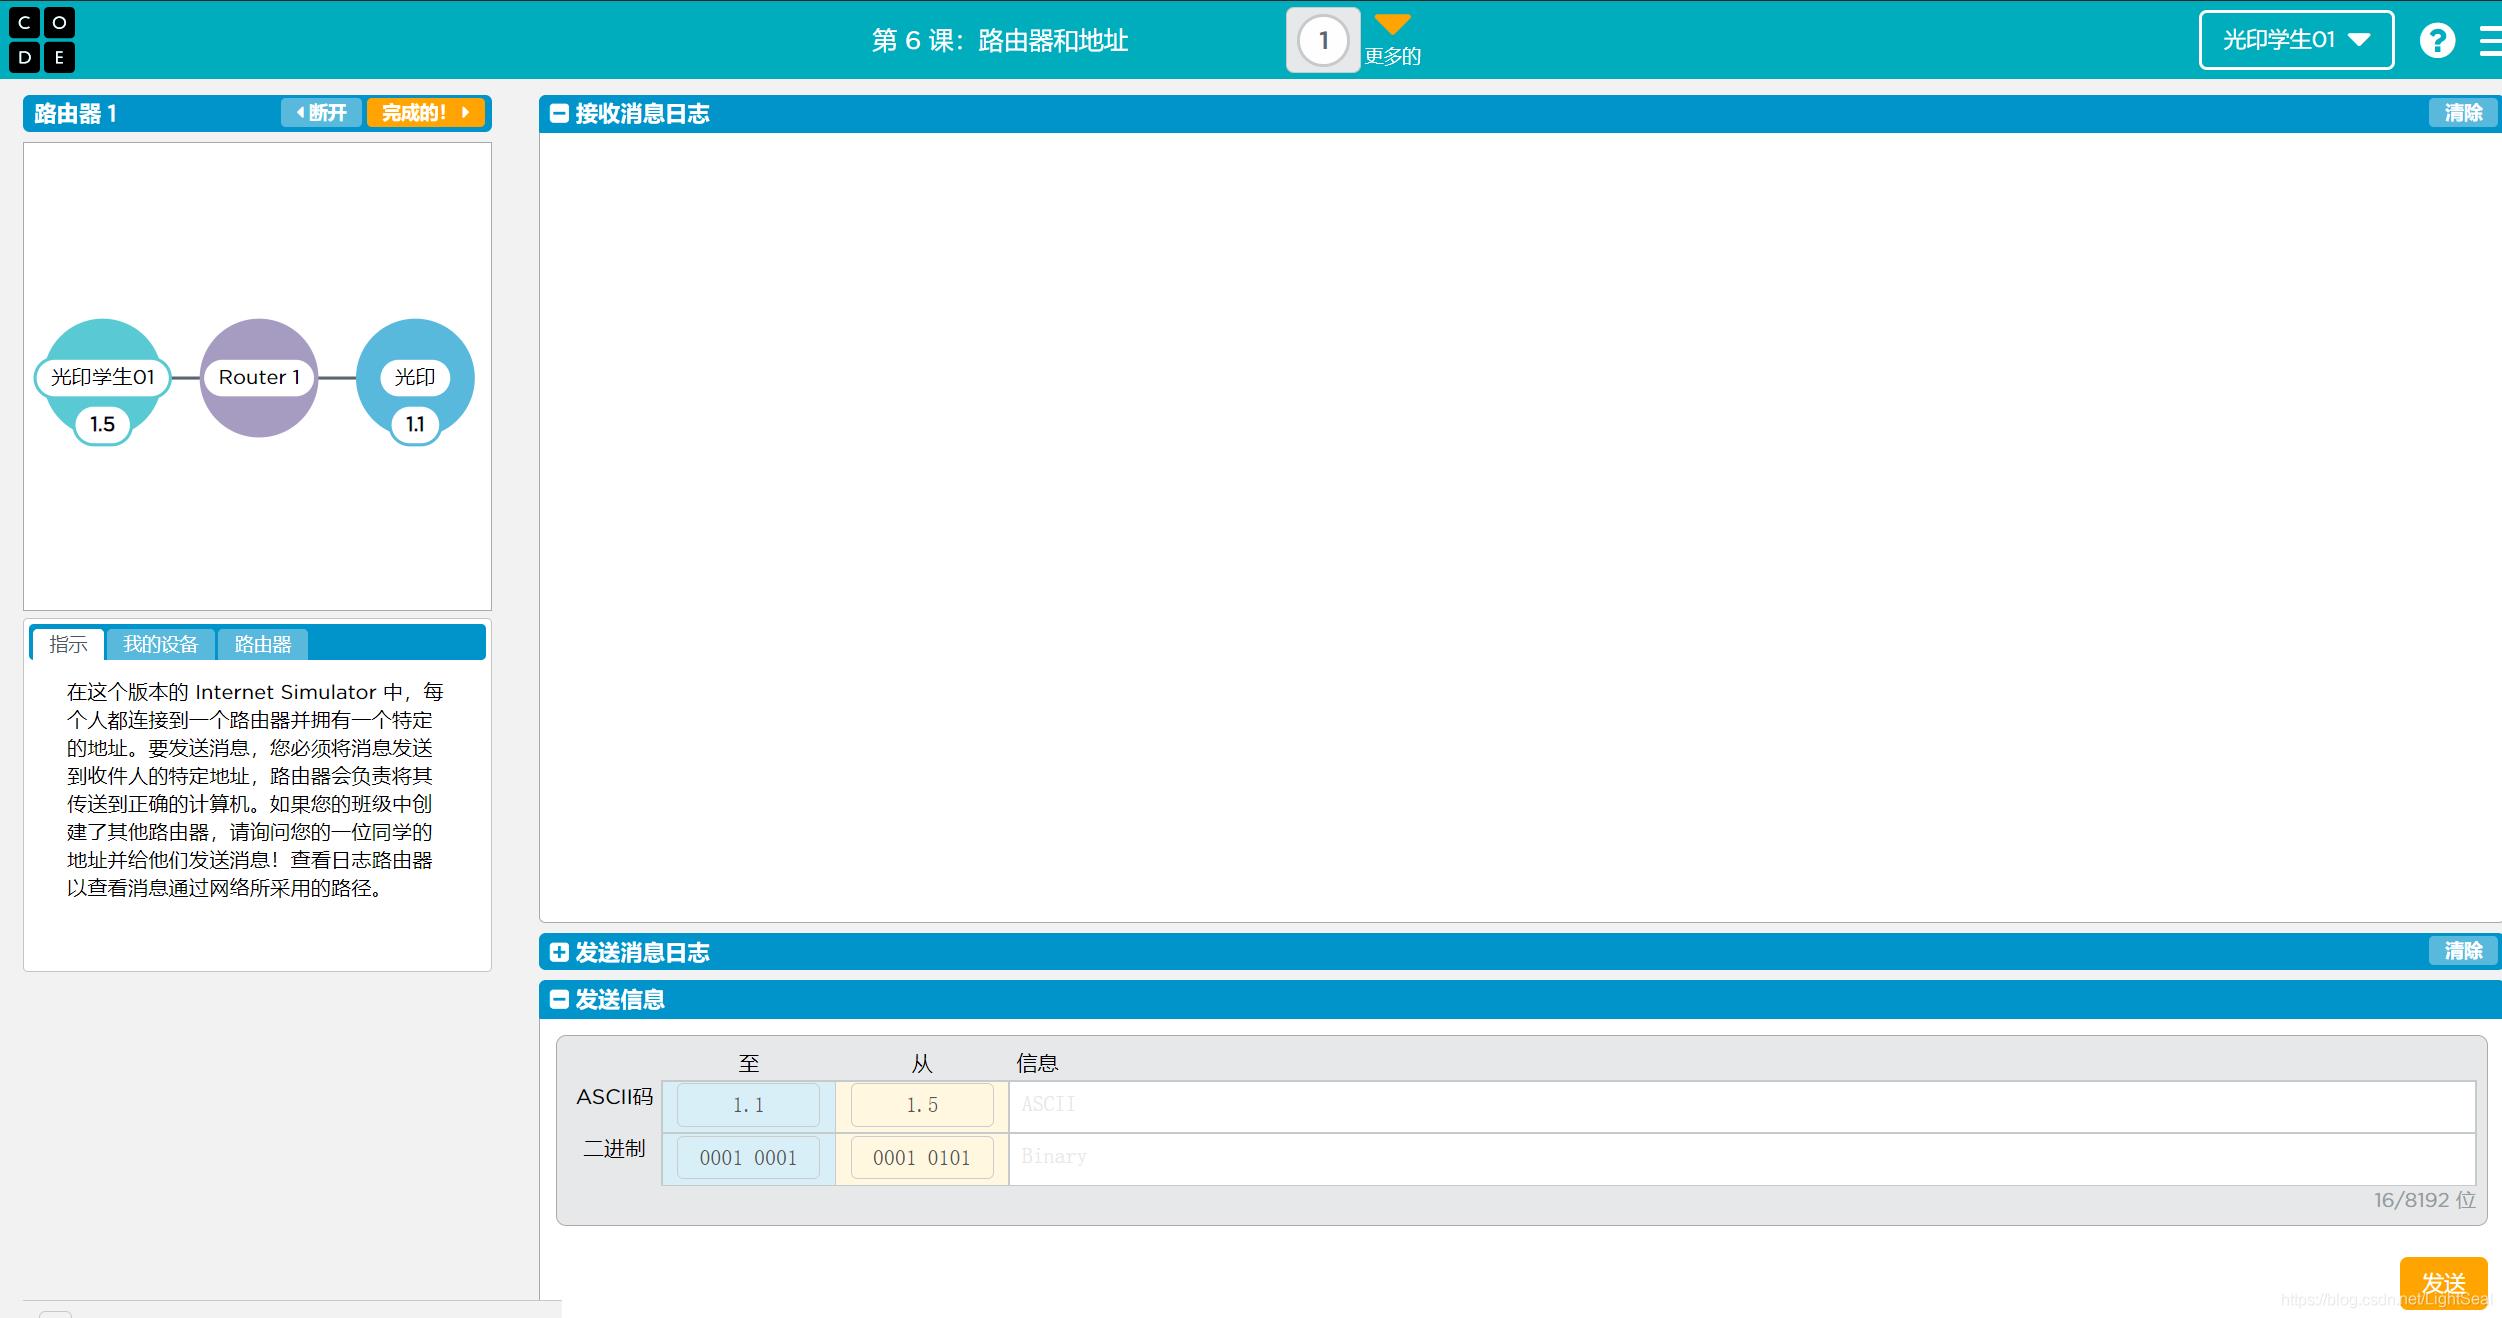Clear the 发送消息日志 log
2502x1318 pixels.
(2463, 951)
